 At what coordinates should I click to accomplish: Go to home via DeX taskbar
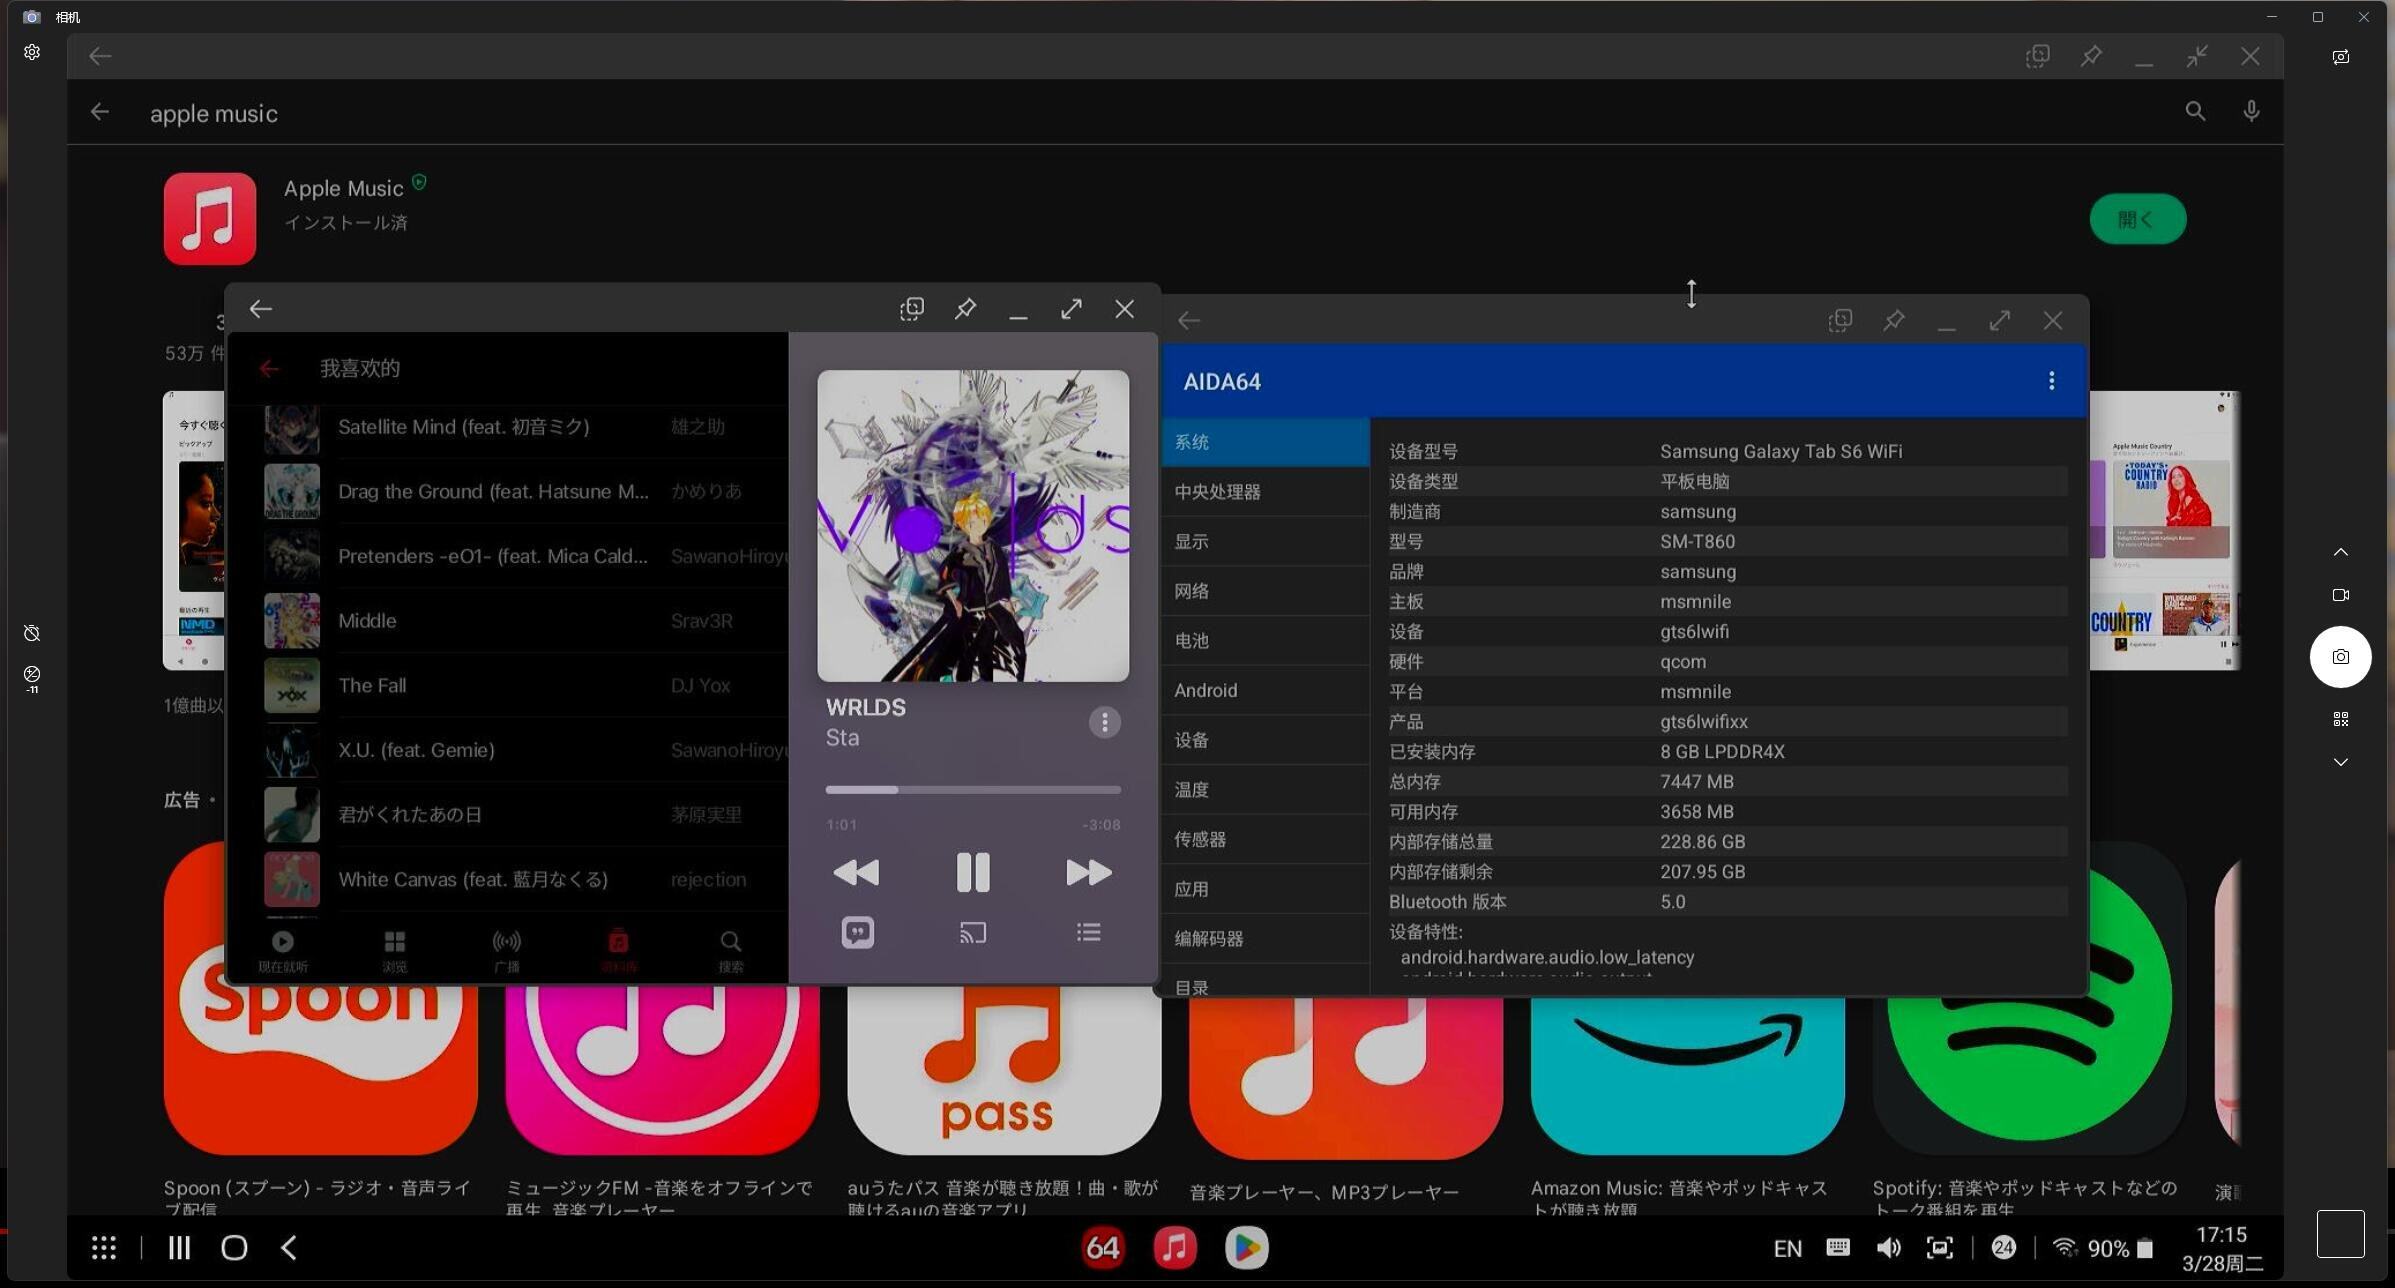(x=234, y=1248)
